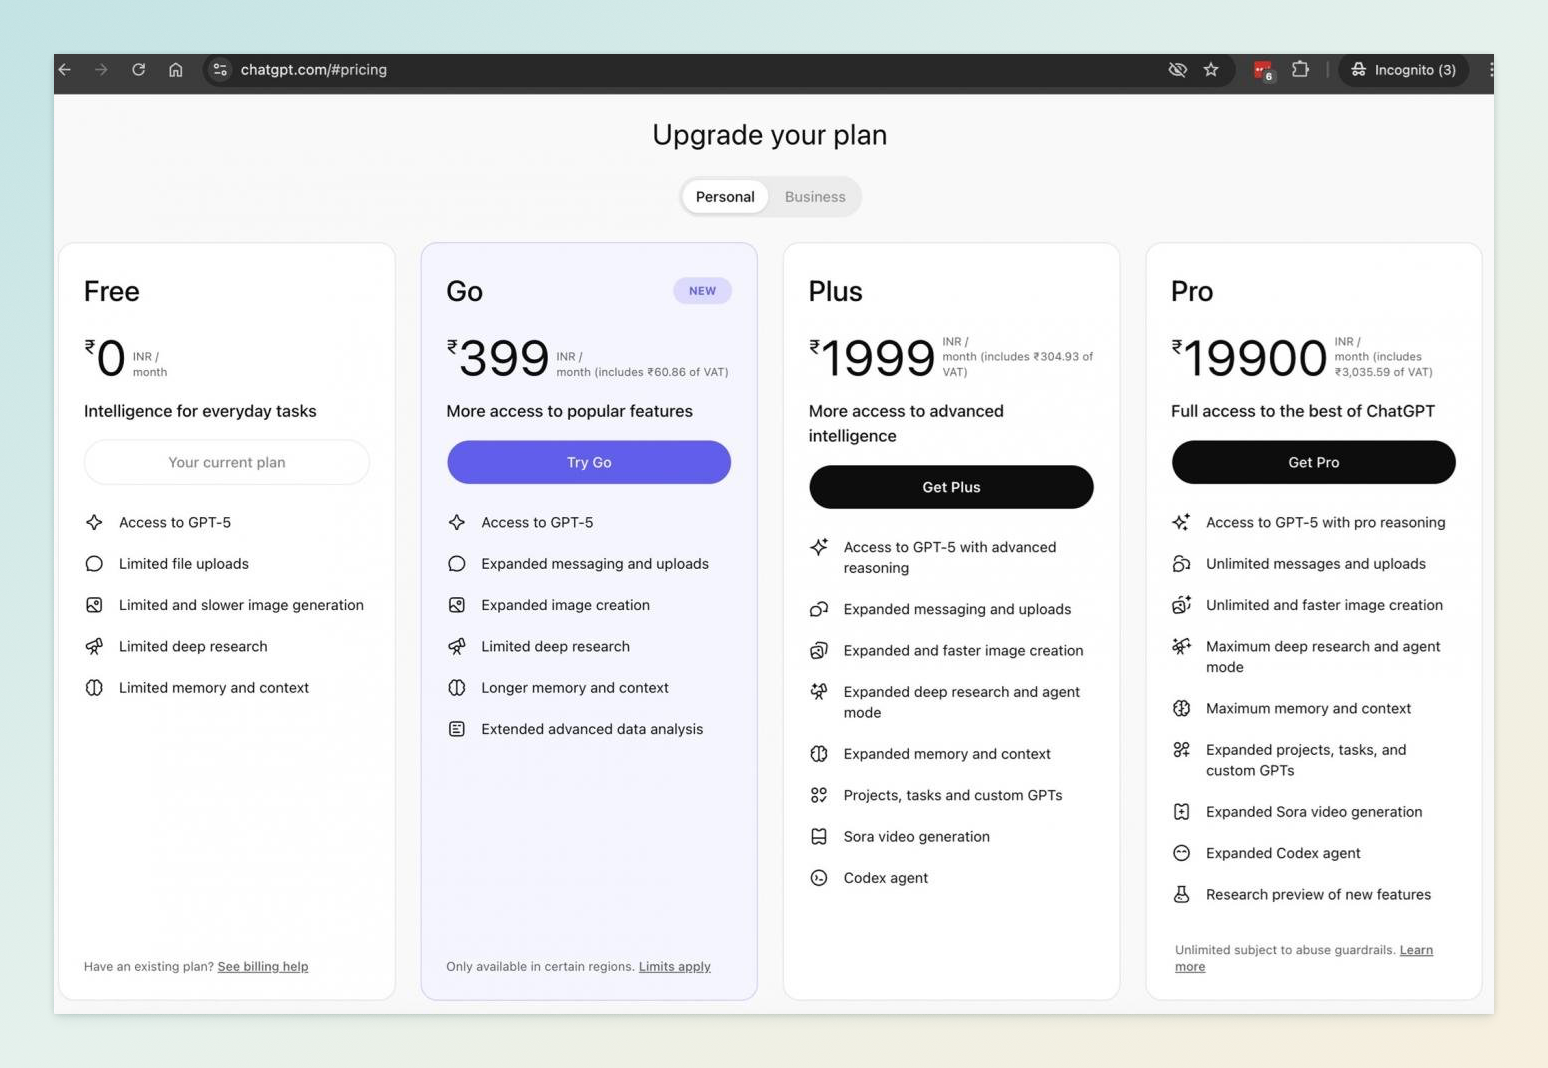Click 'Research preview of new features' text
This screenshot has width=1548, height=1068.
pyautogui.click(x=1318, y=895)
